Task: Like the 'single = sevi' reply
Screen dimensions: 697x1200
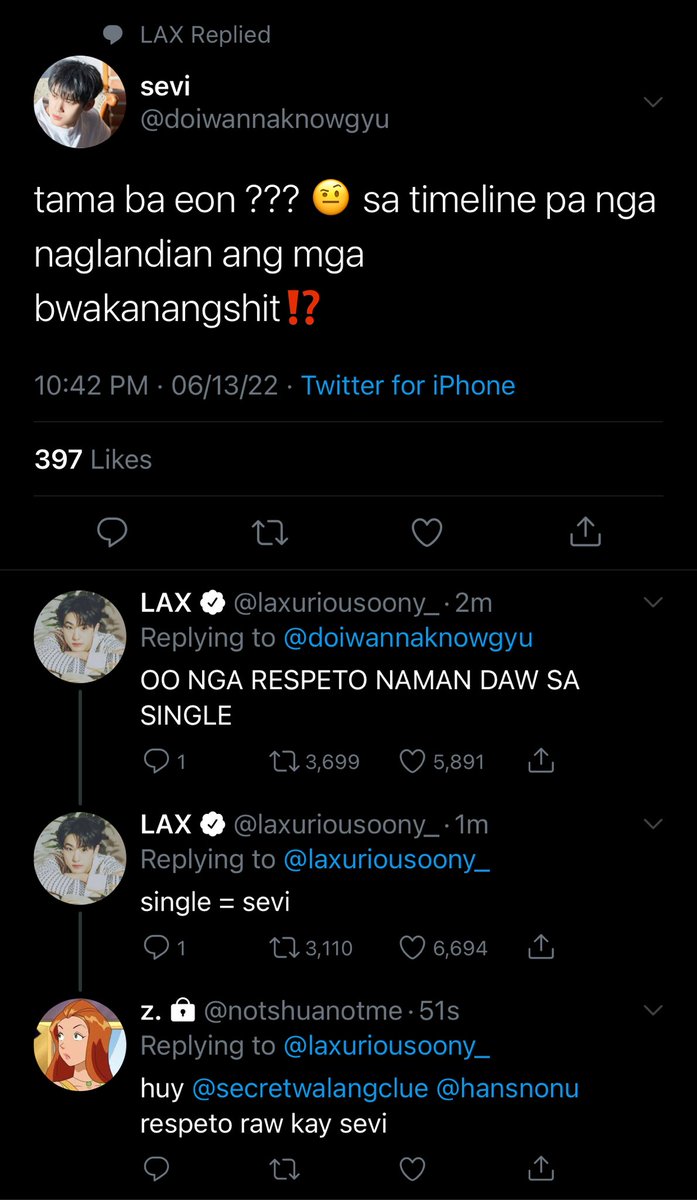Action: pos(443,947)
